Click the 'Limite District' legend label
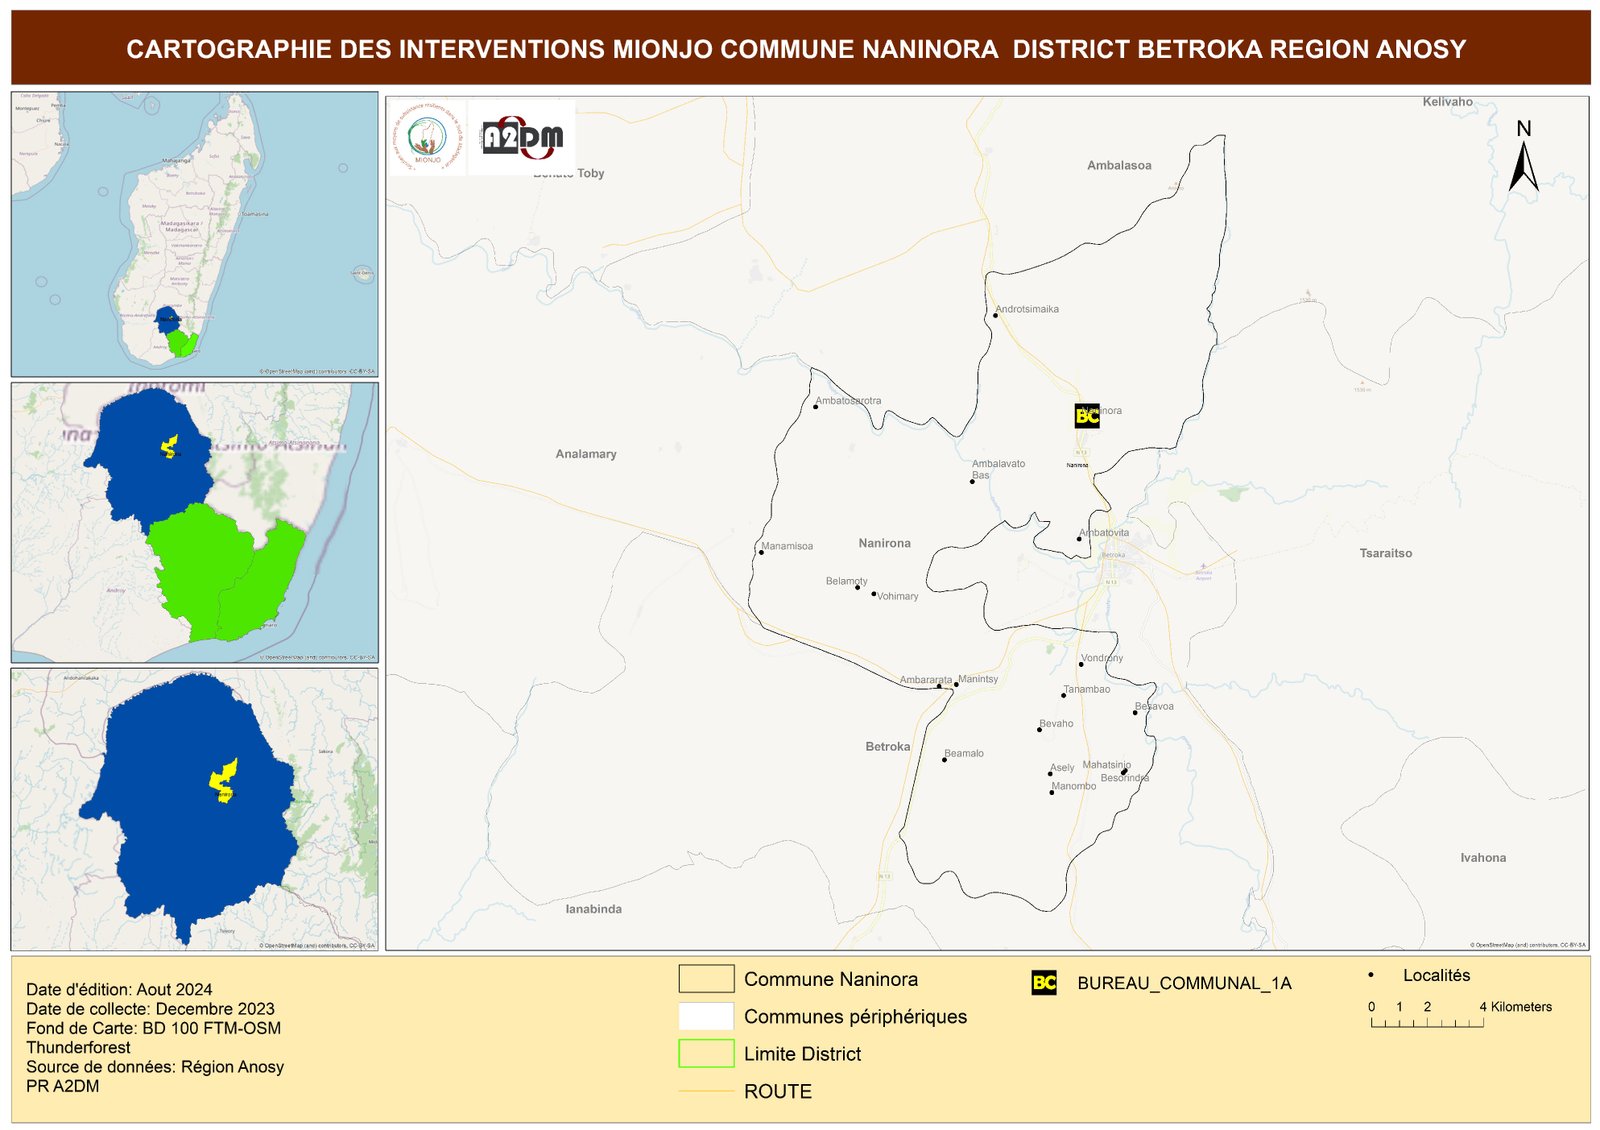The image size is (1600, 1130). coord(803,1054)
